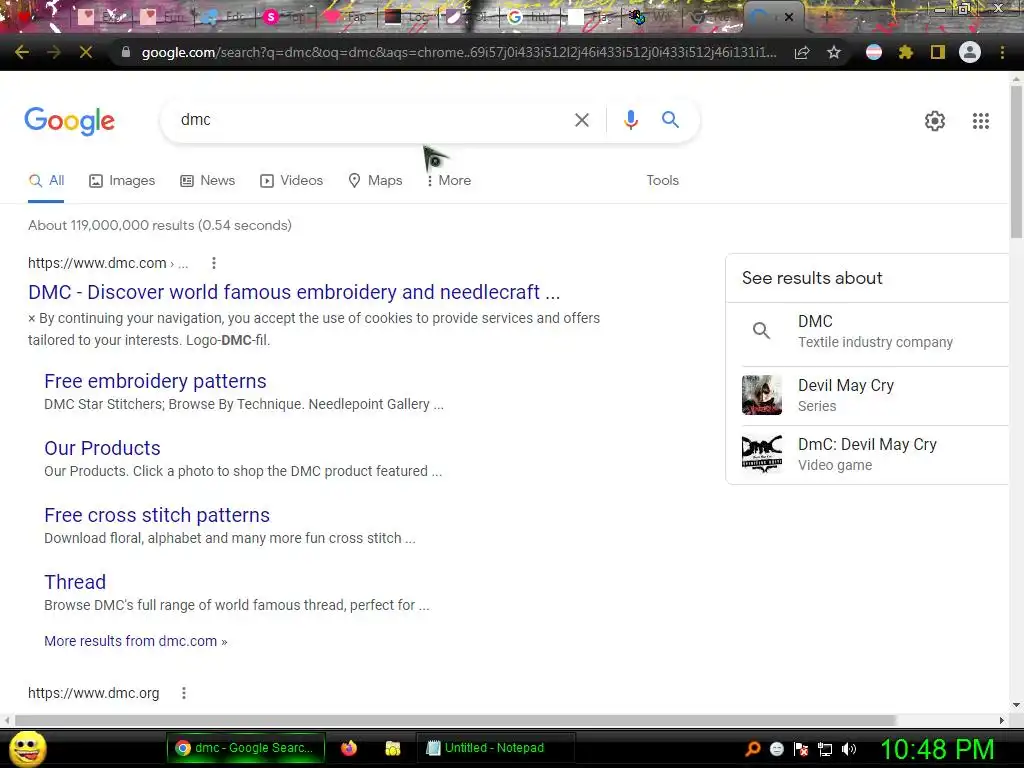Switch to the News results tab
Image resolution: width=1024 pixels, height=768 pixels.
coord(208,180)
